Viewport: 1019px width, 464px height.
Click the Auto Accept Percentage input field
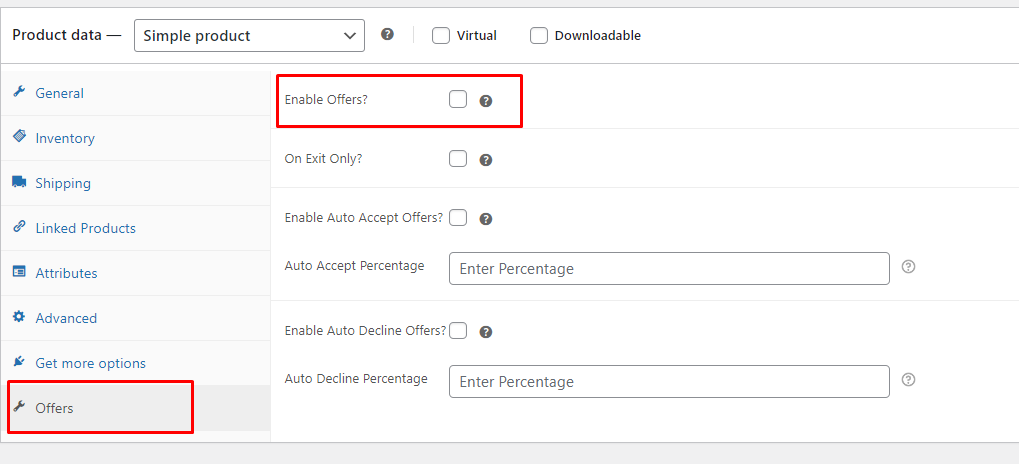click(x=669, y=268)
